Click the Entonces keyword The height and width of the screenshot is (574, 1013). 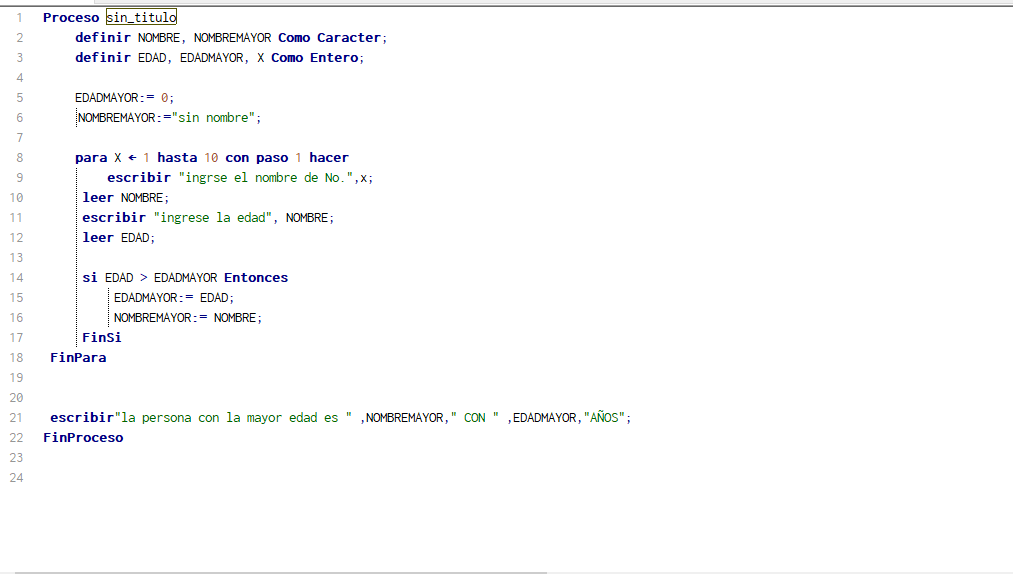[x=256, y=278]
